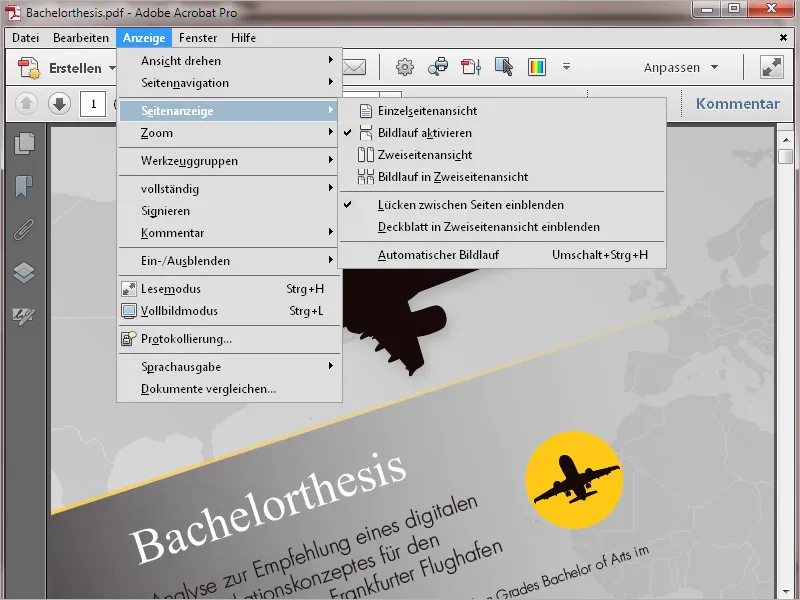Click the vertical scrollbar thumb
Viewport: 800px width, 600px height.
coord(786,156)
